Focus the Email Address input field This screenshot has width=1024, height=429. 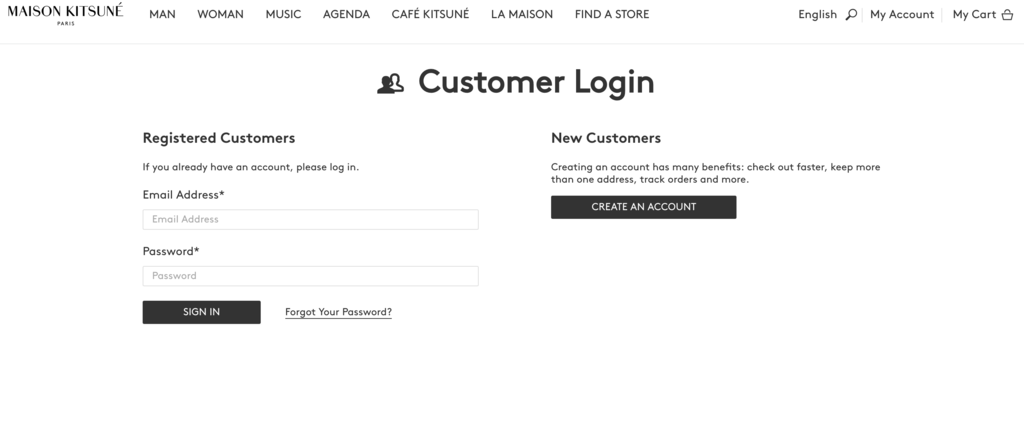(x=310, y=219)
